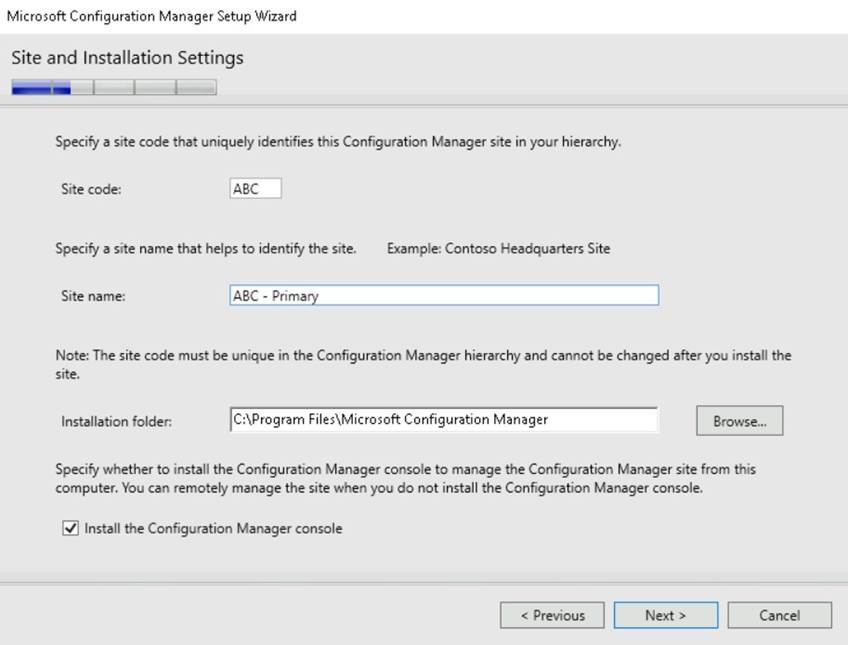Image resolution: width=848 pixels, height=645 pixels.
Task: Click the wizard progress bar
Action: 114,87
